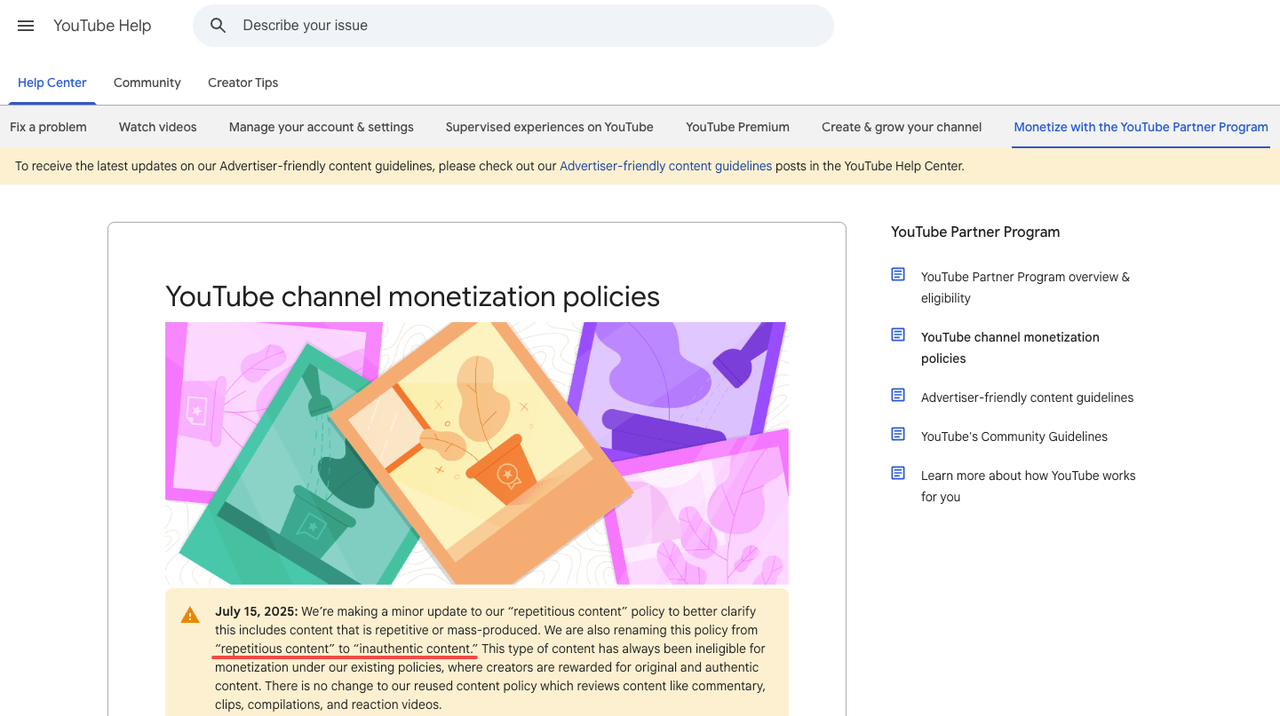Click the article icon beside YouTube channel monetization policies
Image resolution: width=1280 pixels, height=716 pixels.
coord(898,334)
